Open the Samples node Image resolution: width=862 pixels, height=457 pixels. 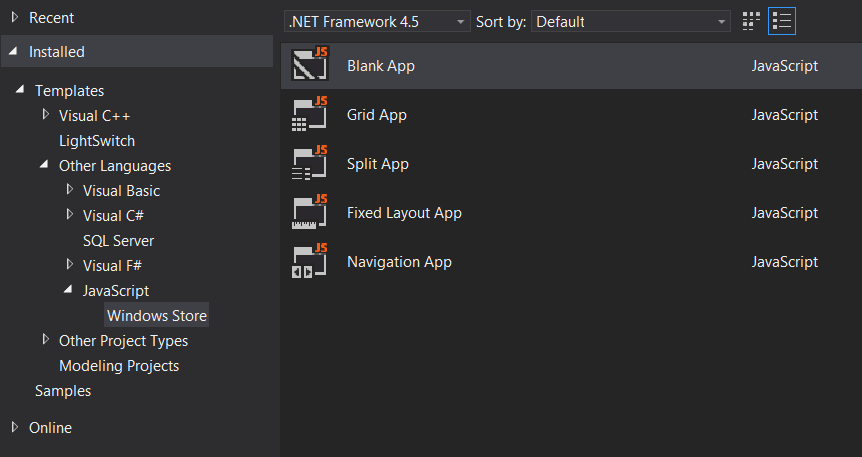point(63,391)
